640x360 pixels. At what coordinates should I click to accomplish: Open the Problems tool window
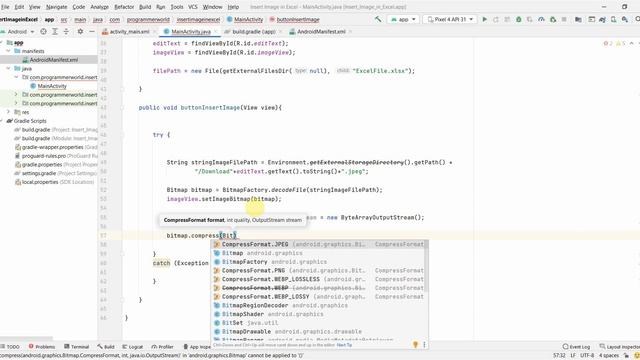42,347
